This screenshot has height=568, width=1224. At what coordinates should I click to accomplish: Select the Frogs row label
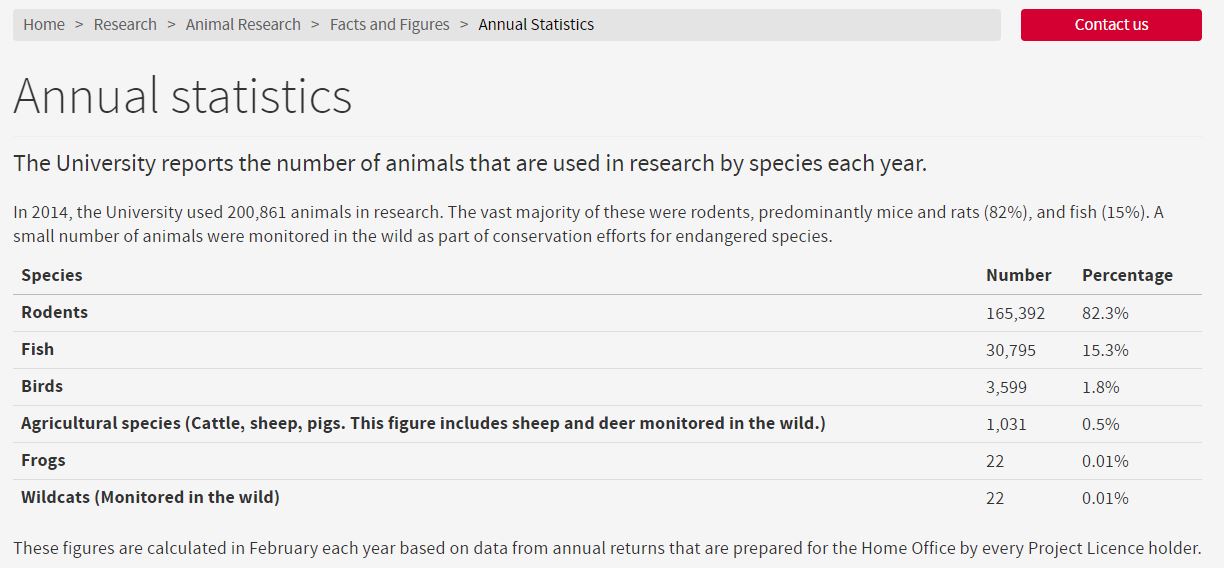point(43,461)
